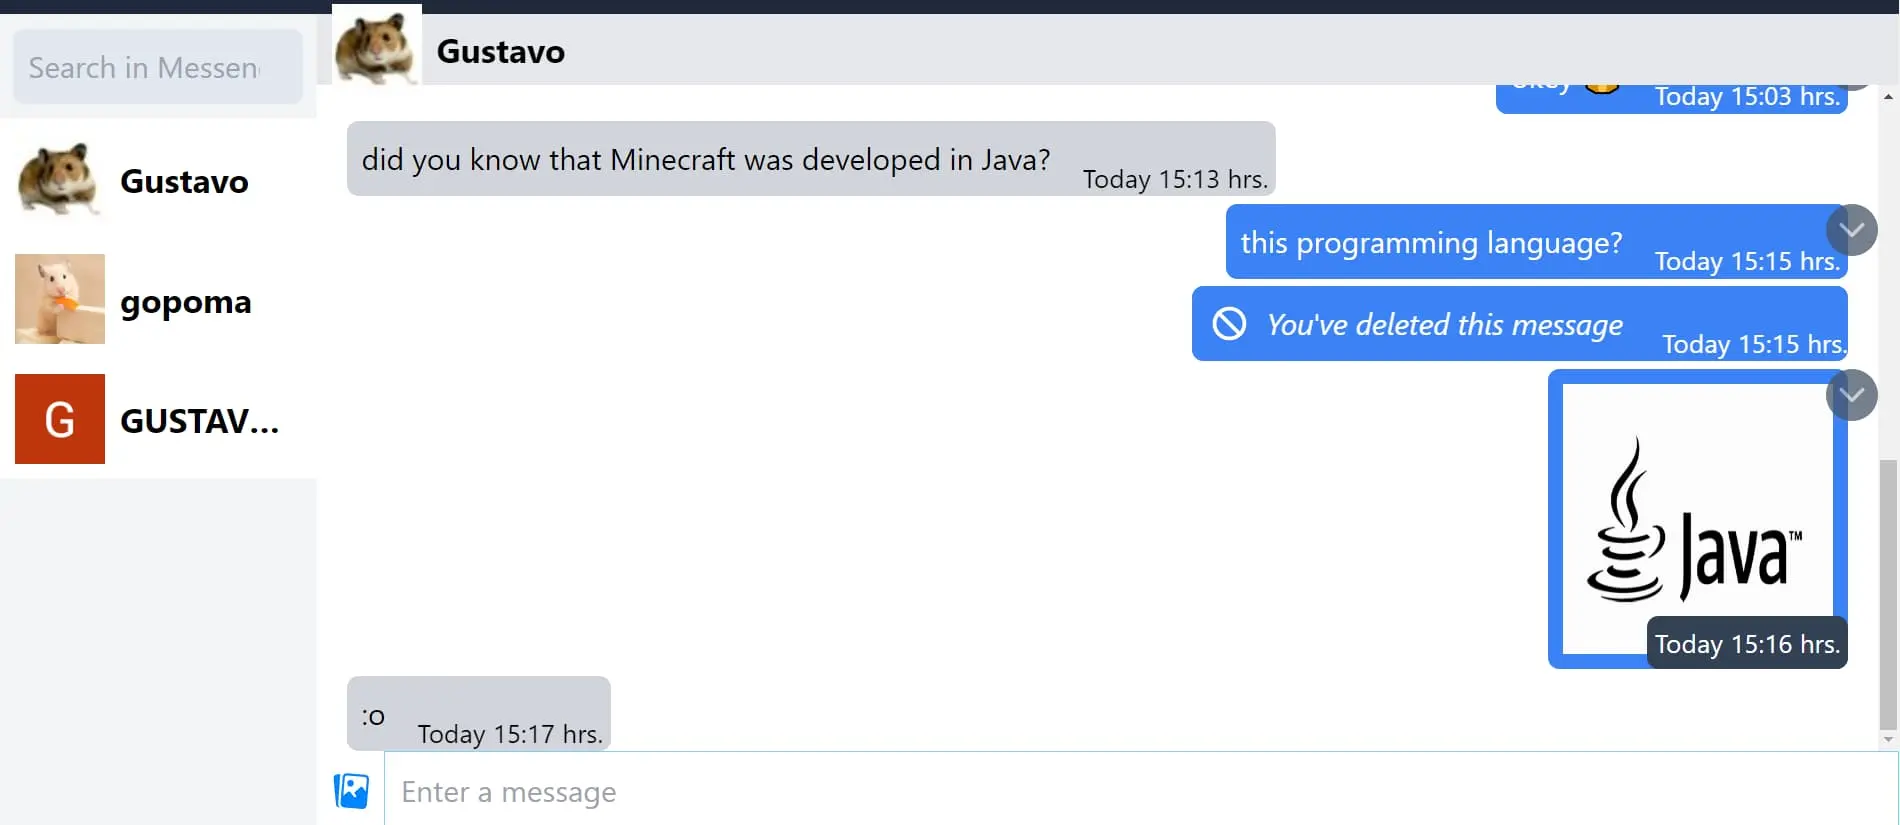Click the "You've deleted this message" text

(x=1444, y=325)
